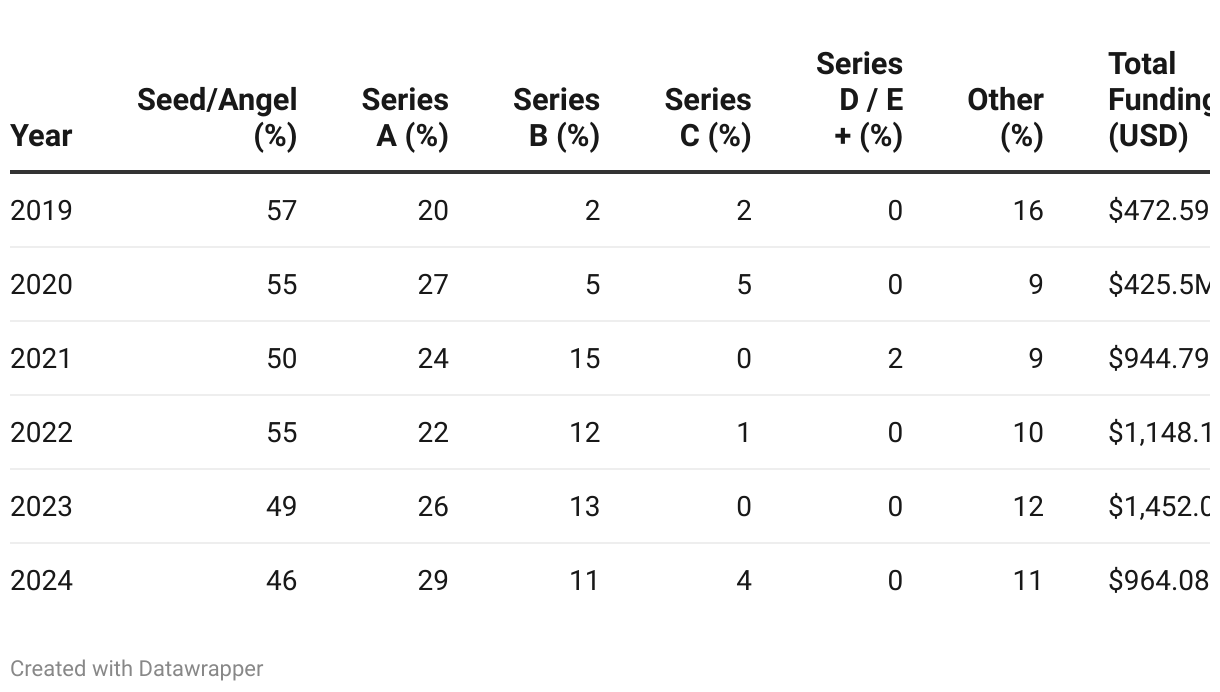Click the Year column header
Viewport: 1220px width, 692px height.
point(41,135)
